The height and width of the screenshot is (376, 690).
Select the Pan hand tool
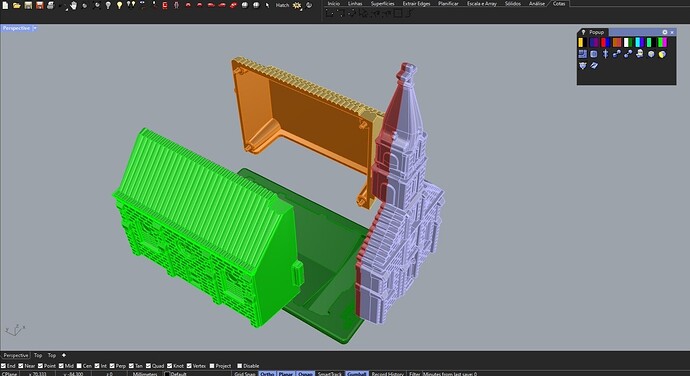tap(73, 5)
